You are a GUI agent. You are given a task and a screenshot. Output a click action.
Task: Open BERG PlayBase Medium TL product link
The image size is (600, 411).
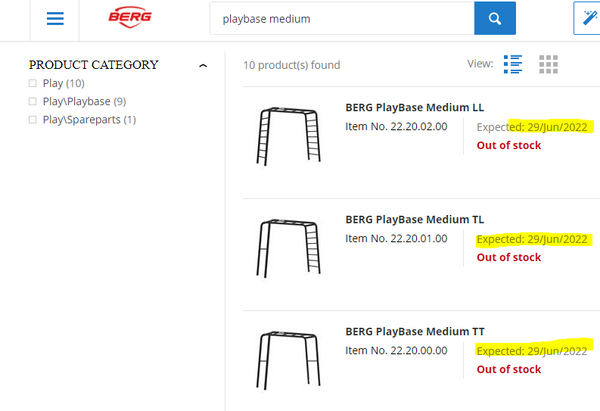click(414, 219)
